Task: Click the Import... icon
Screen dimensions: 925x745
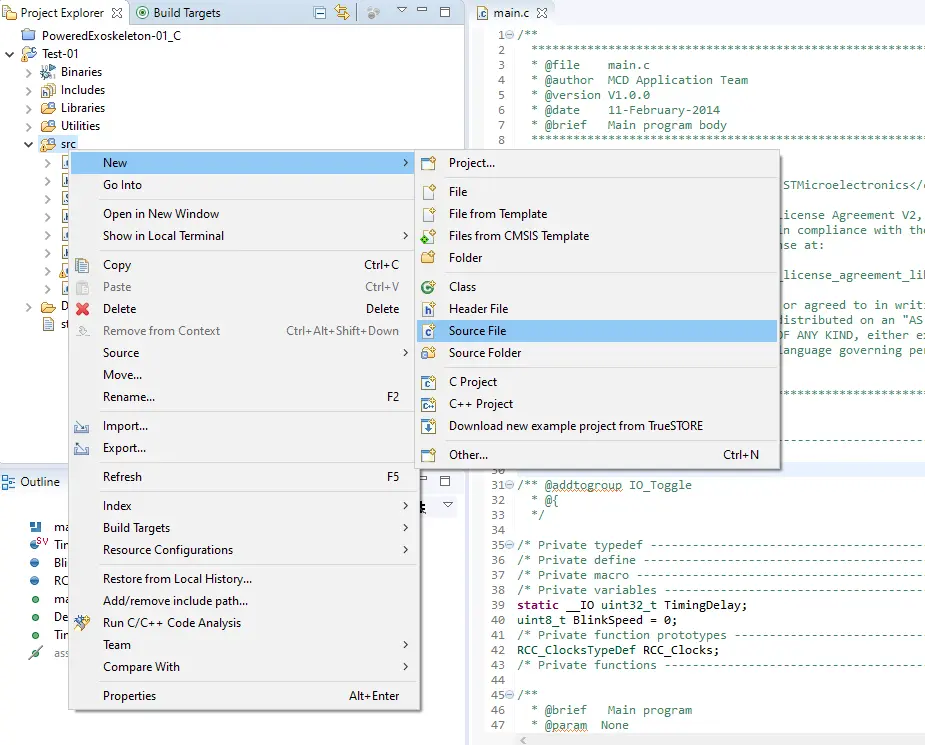Action: coord(81,426)
